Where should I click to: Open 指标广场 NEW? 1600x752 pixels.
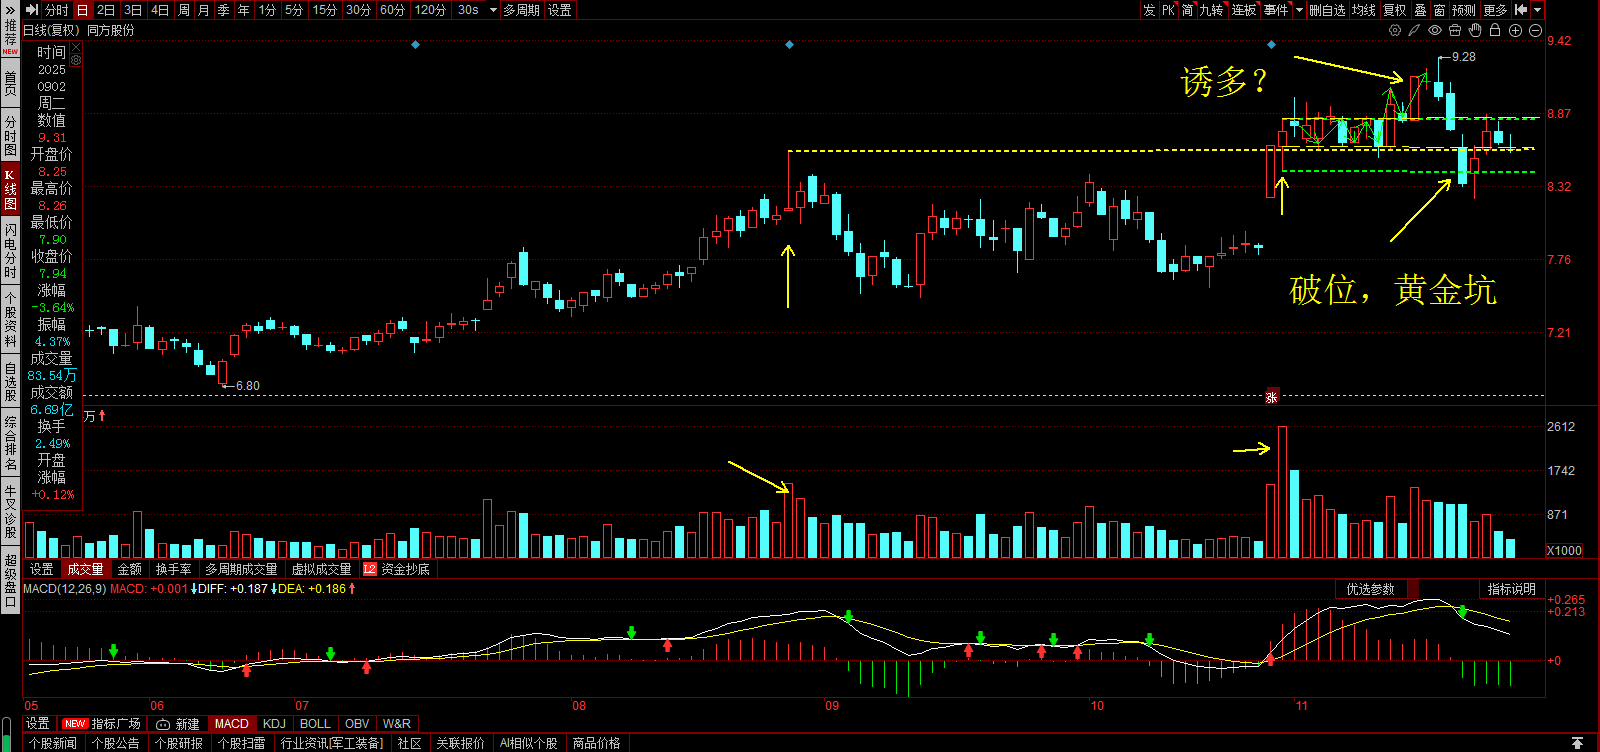[102, 724]
